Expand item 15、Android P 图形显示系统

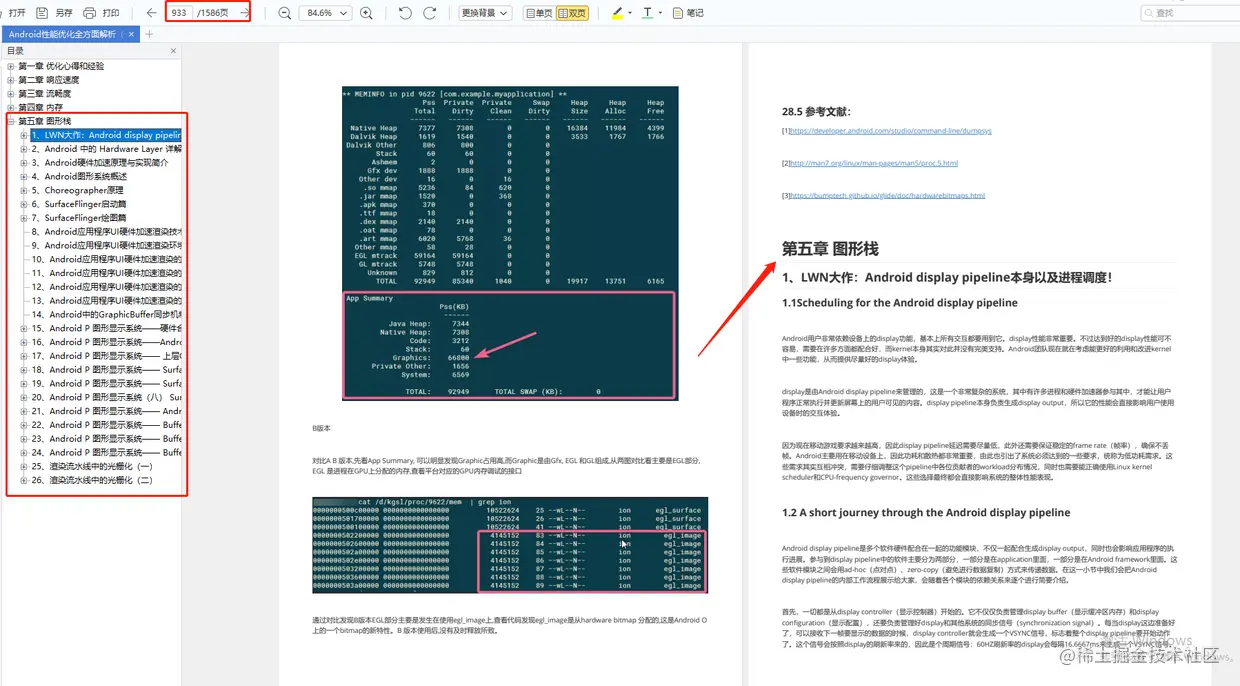(x=24, y=328)
